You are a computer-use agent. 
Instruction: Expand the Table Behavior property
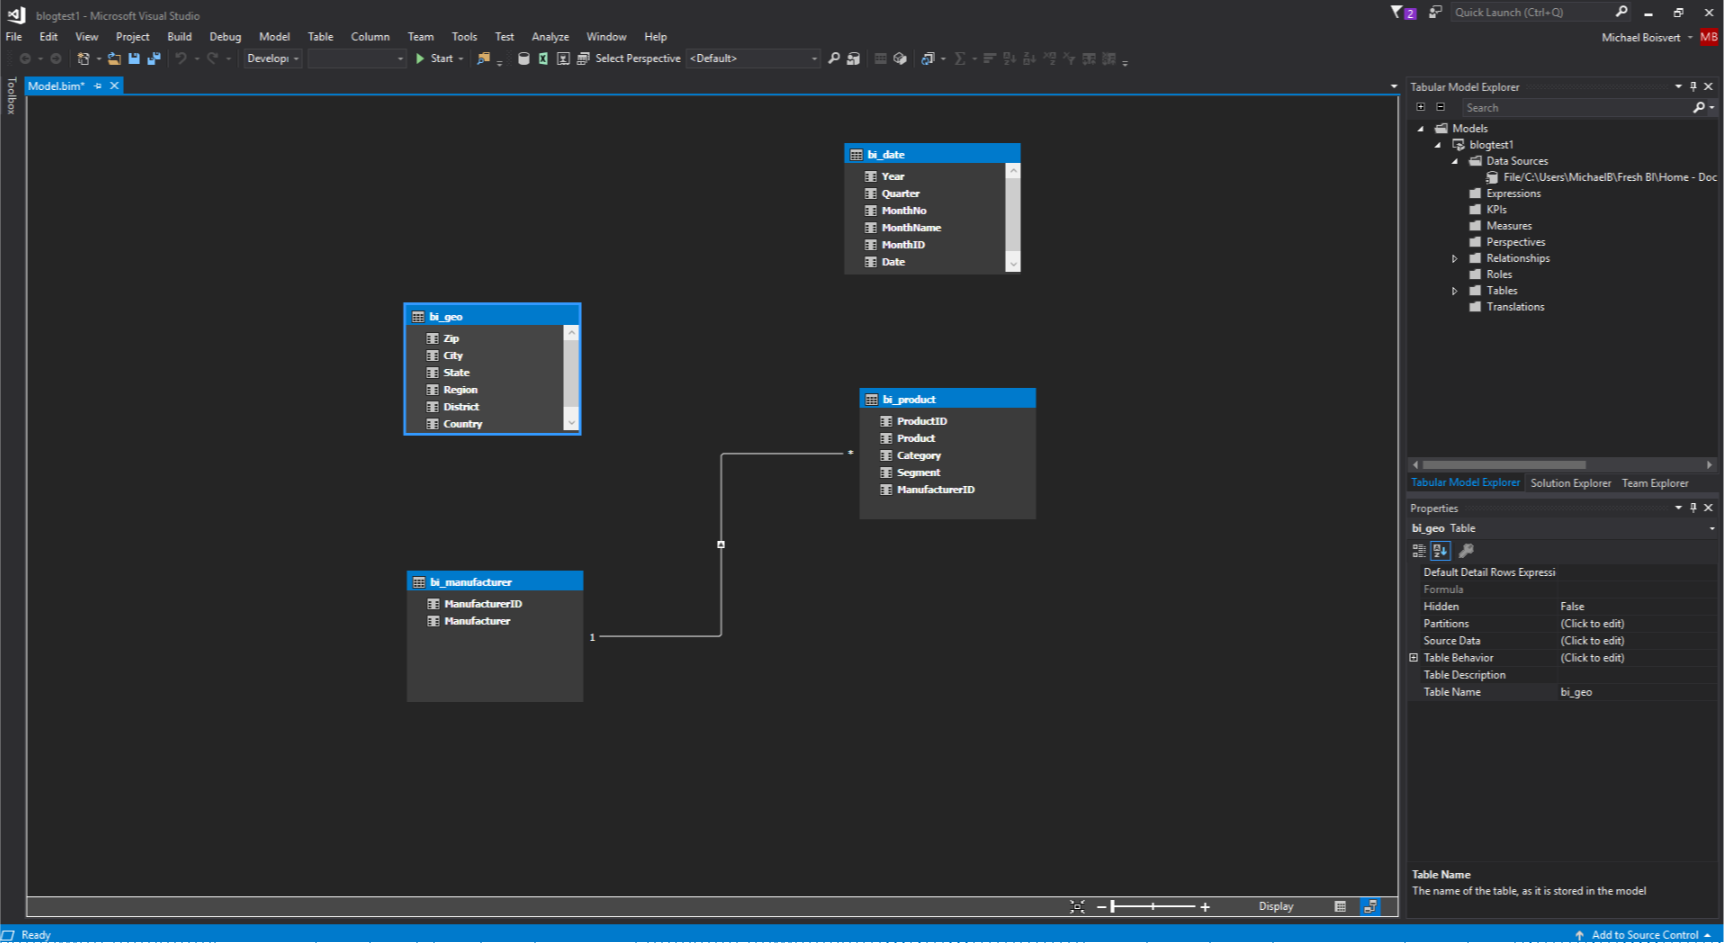[x=1414, y=658]
